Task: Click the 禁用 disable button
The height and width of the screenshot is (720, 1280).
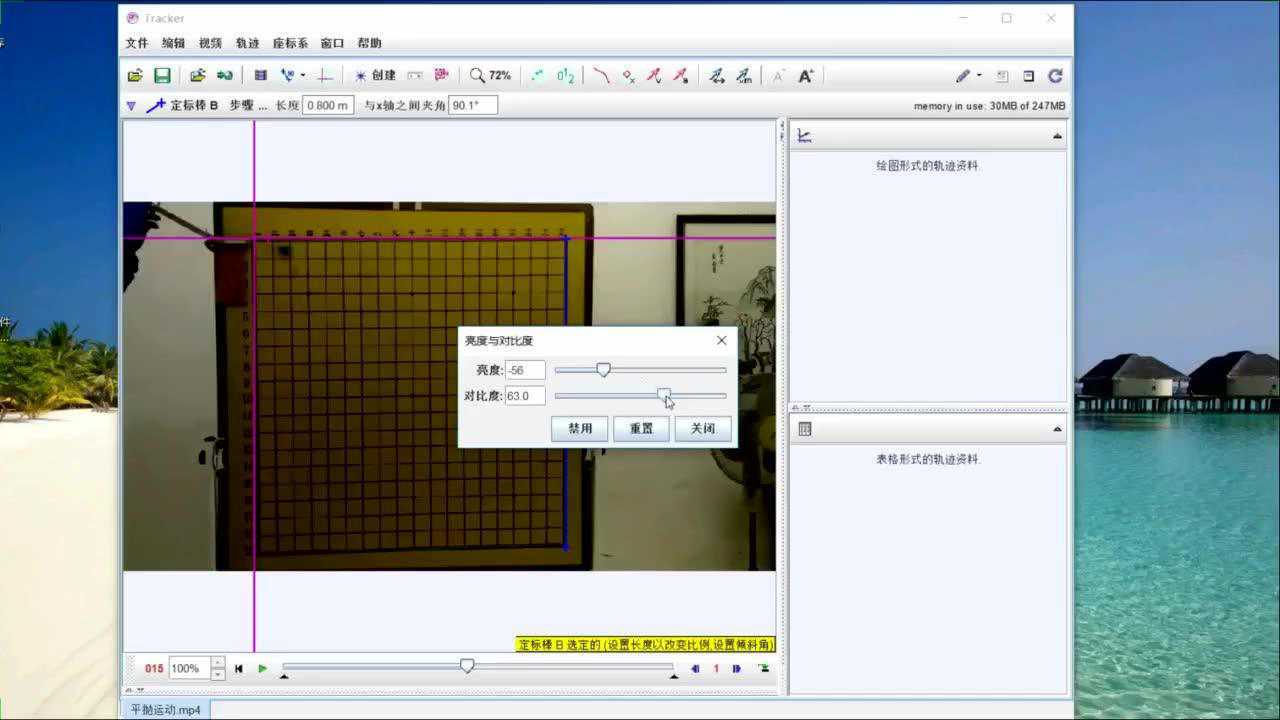Action: [580, 428]
